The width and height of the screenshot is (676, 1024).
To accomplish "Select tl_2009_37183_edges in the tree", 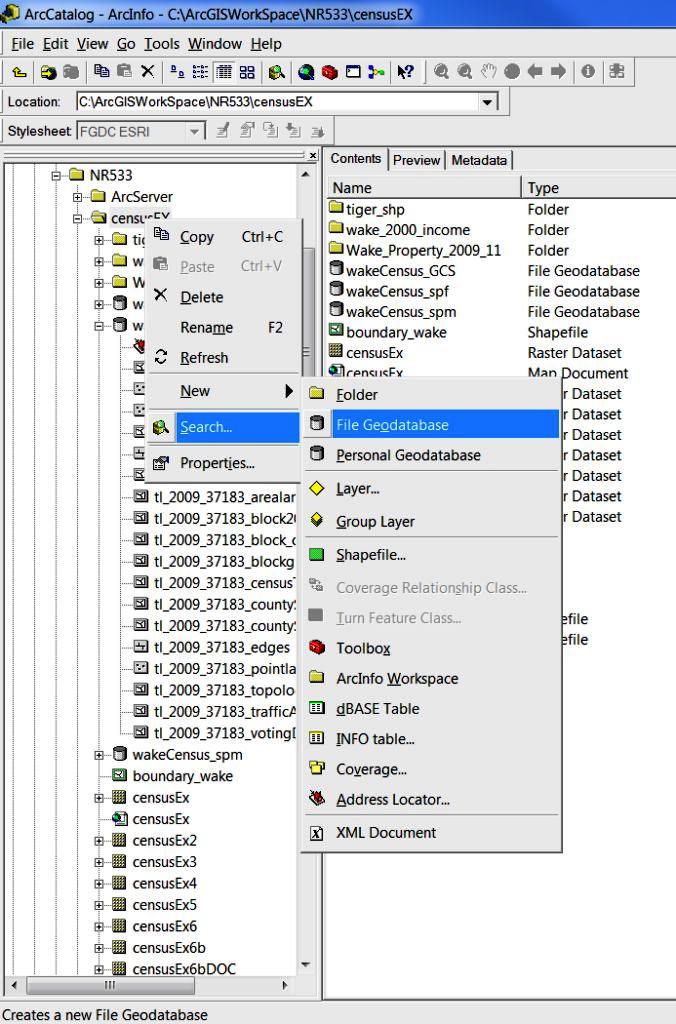I will tap(222, 647).
